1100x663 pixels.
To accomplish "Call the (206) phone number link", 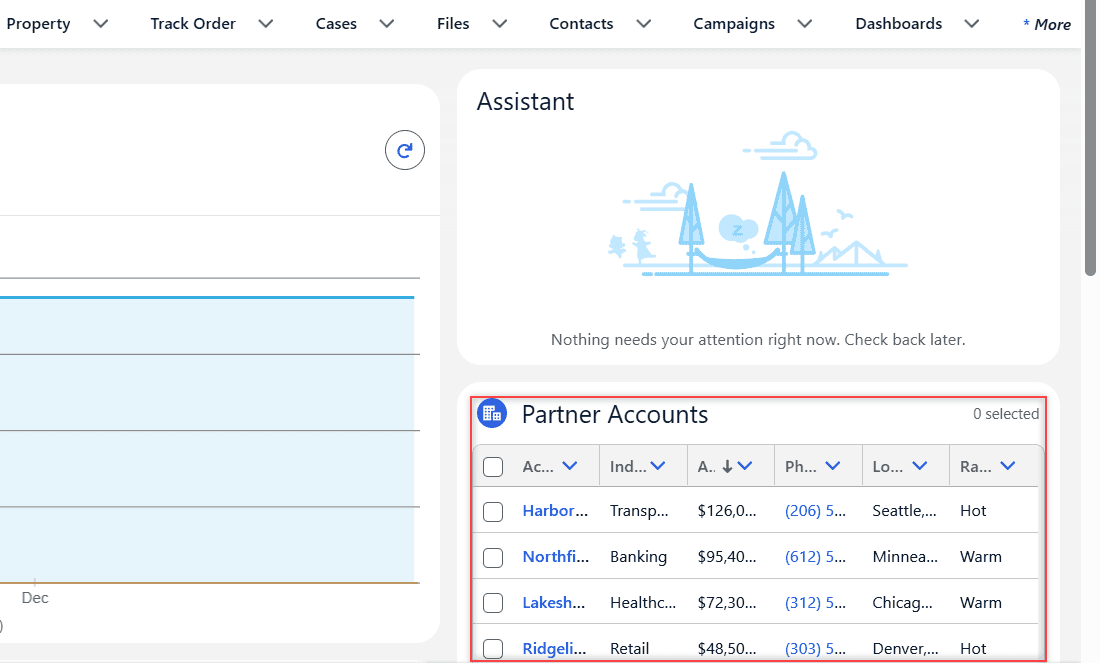I will [x=815, y=511].
